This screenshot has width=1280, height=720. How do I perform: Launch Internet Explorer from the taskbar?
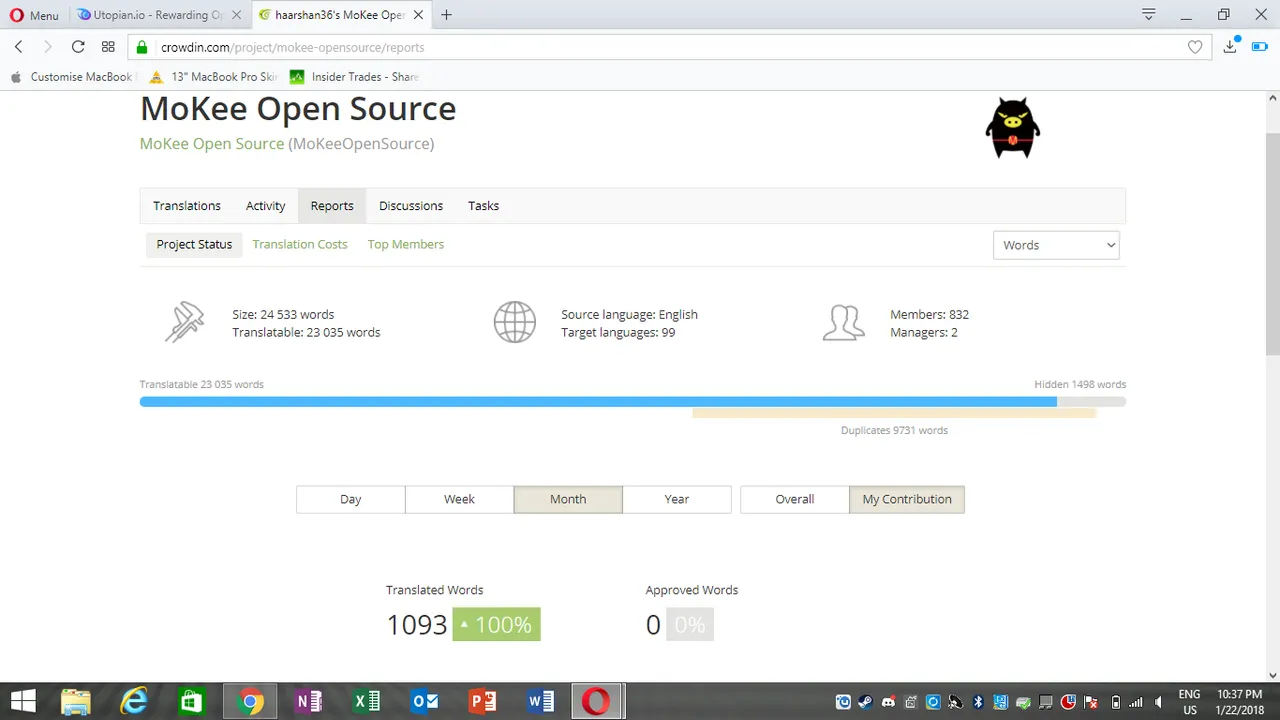134,701
